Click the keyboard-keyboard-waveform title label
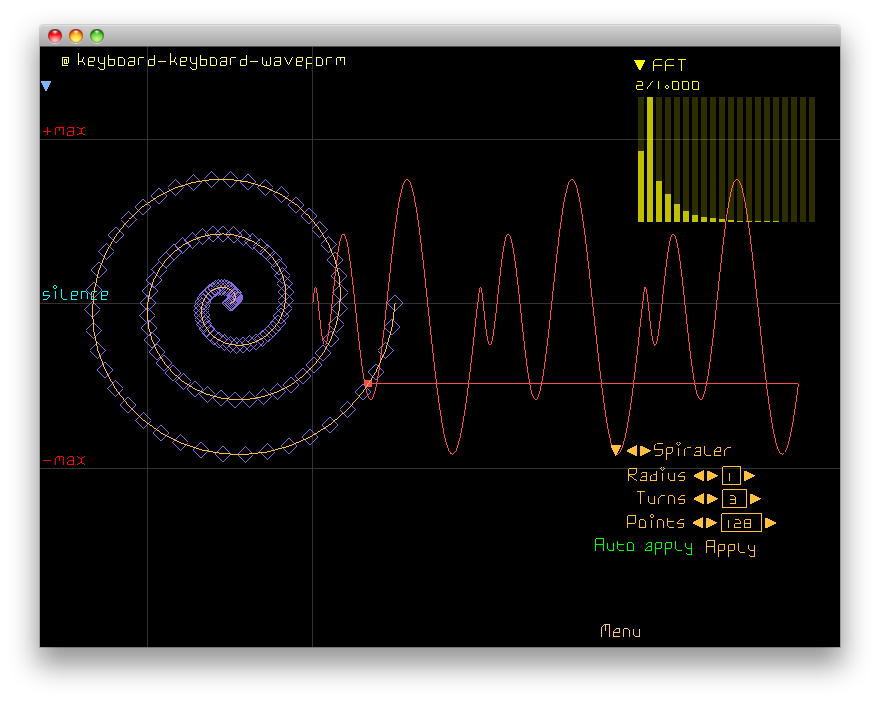The image size is (880, 702). tap(210, 61)
